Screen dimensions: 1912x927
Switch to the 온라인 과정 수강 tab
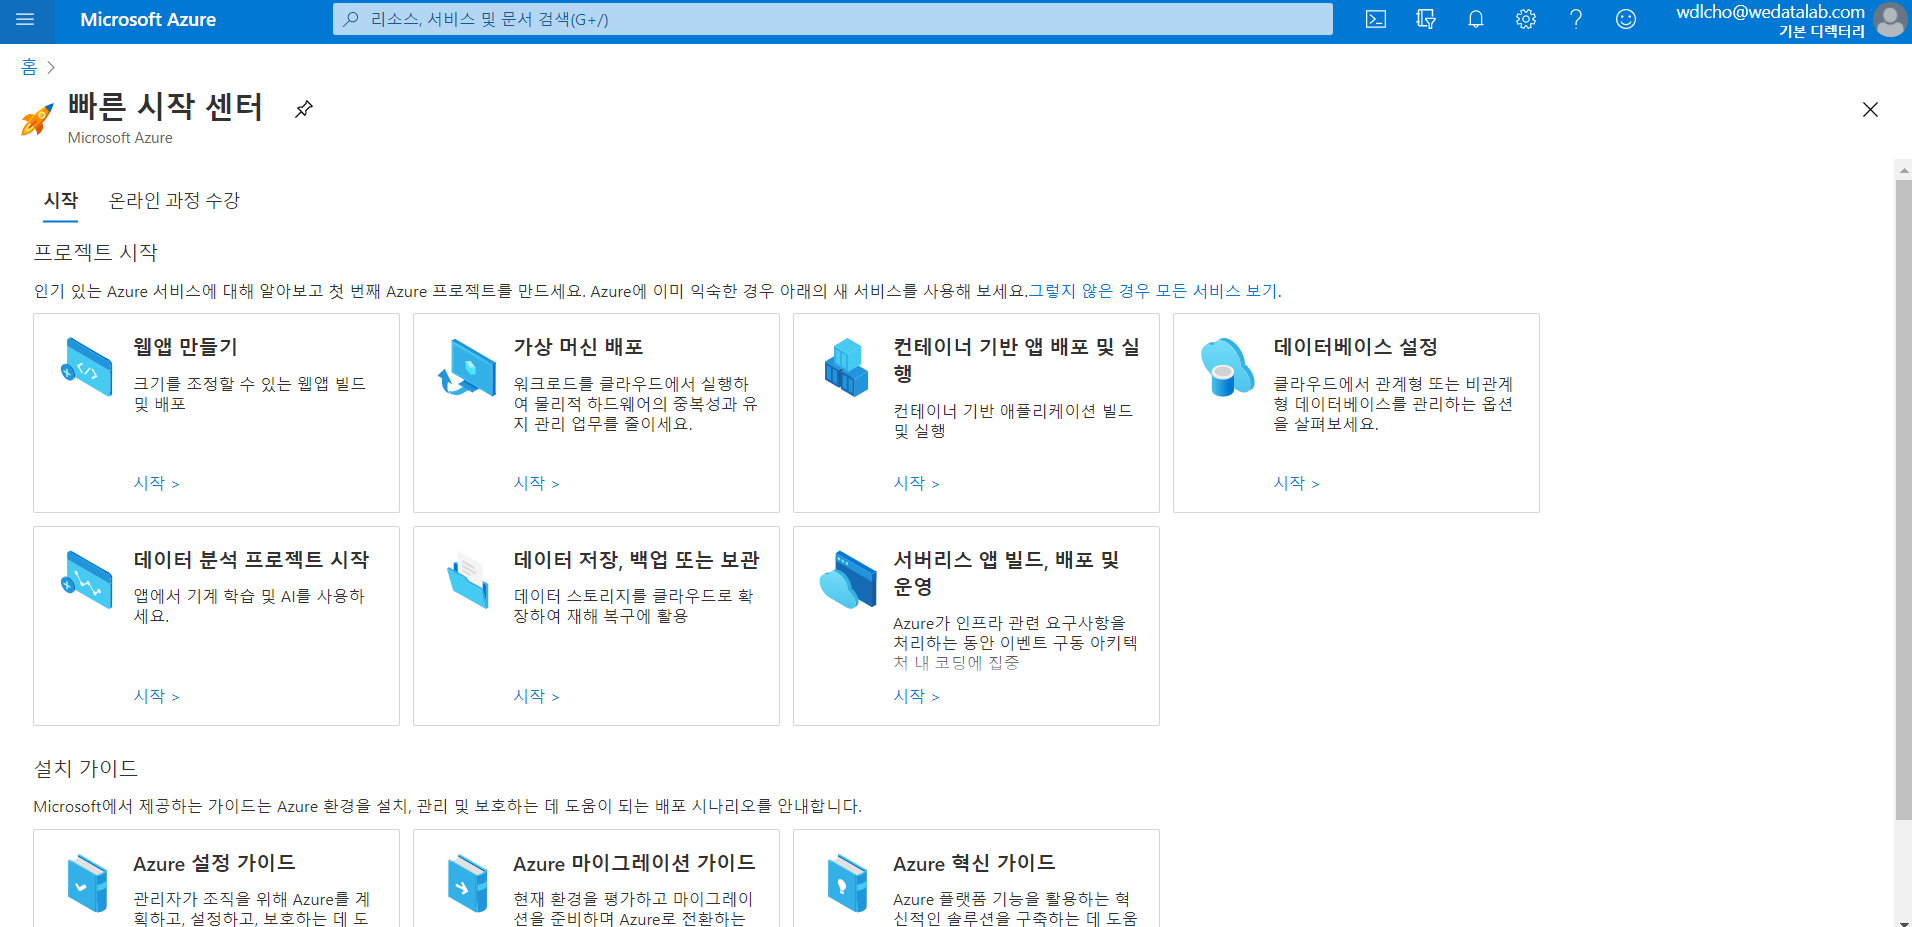pyautogui.click(x=174, y=200)
